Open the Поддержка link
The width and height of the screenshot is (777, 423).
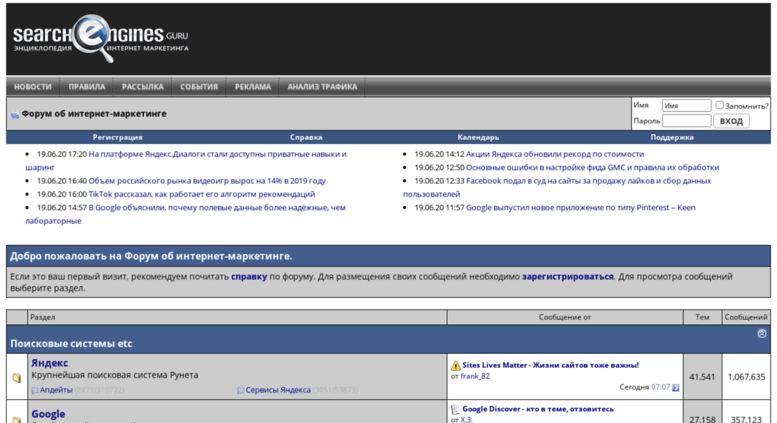coord(672,137)
